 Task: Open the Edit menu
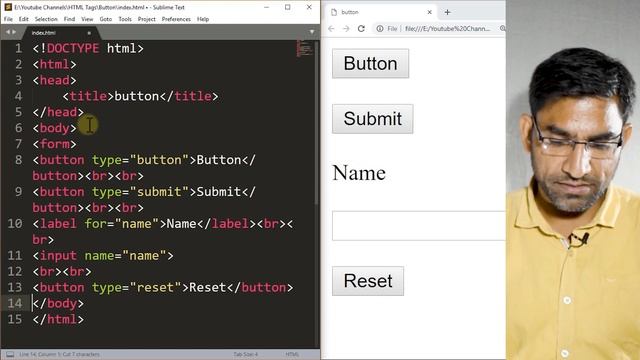coord(24,19)
